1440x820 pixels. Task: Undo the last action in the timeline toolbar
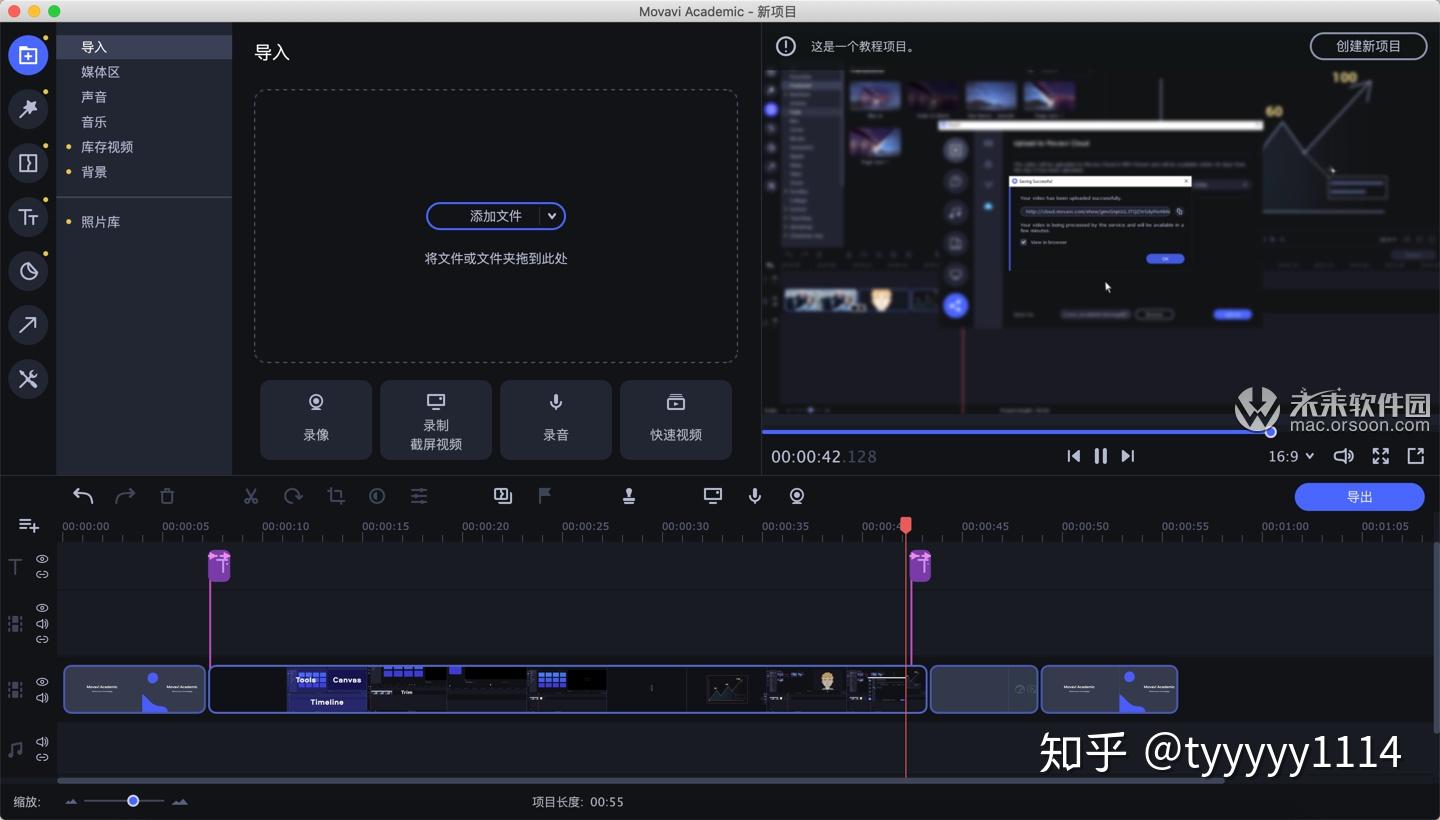(83, 496)
